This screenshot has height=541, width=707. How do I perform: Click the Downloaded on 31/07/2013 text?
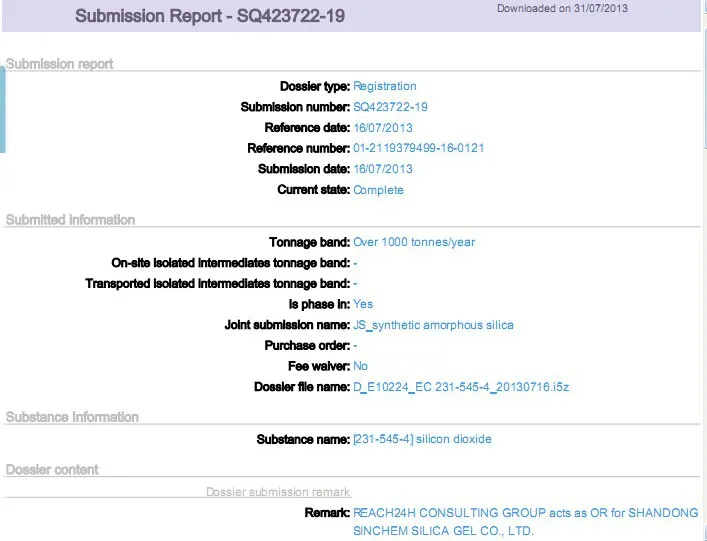(563, 9)
